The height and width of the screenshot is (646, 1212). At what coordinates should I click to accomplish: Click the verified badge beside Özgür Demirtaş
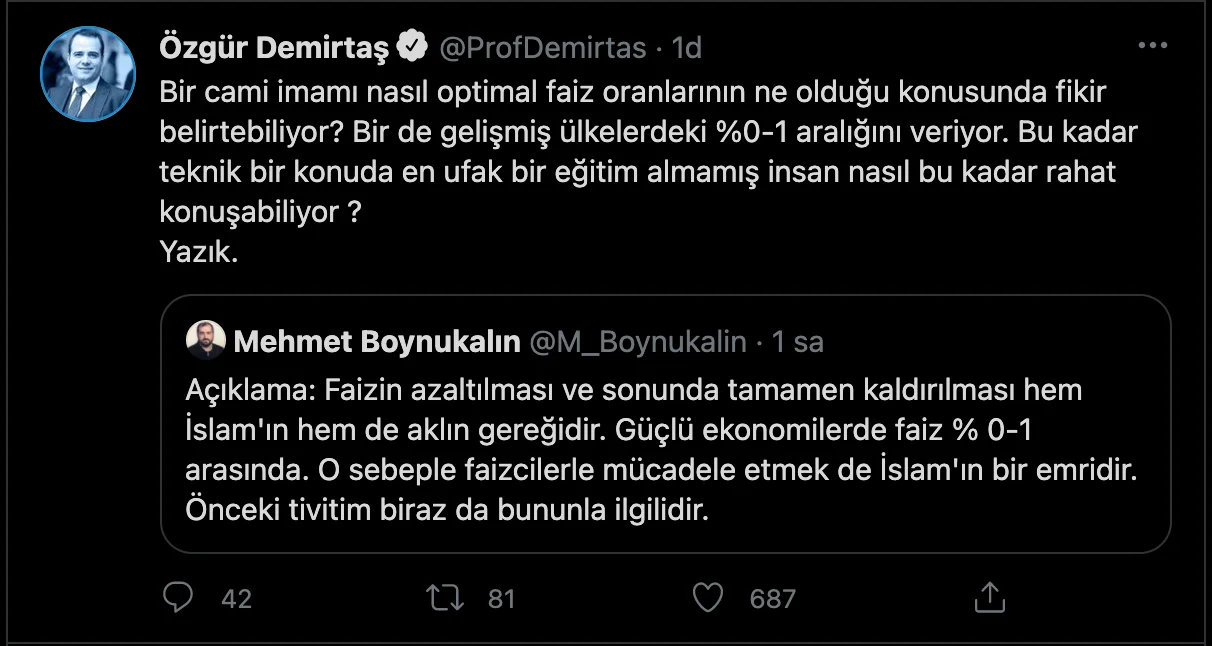coord(413,46)
